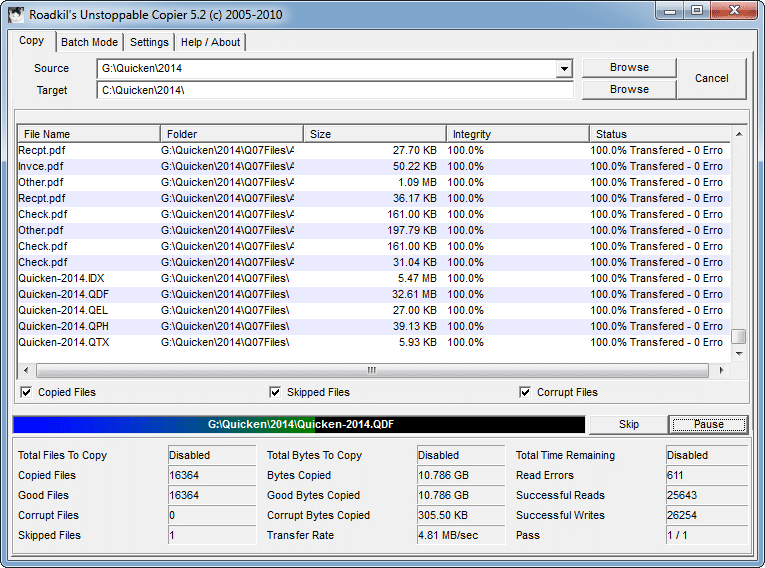Click the 197.79 KB size cell

tap(412, 230)
